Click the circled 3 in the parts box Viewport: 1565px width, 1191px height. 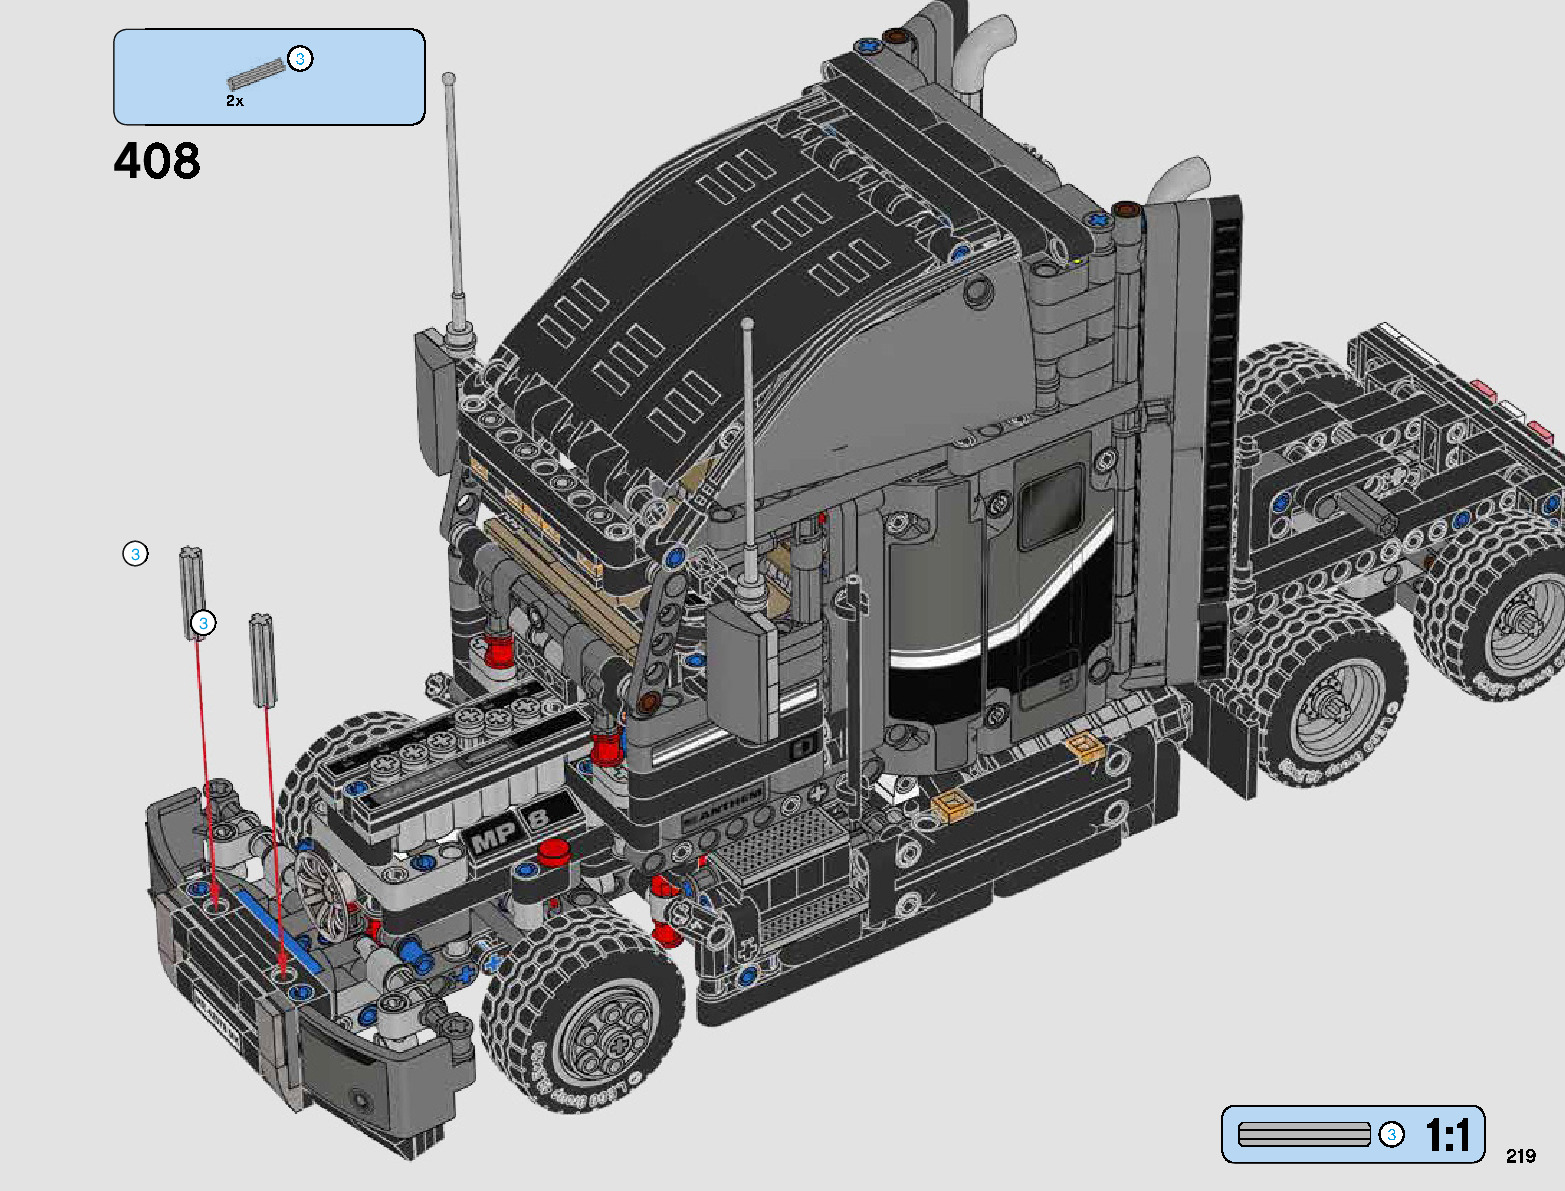[300, 59]
